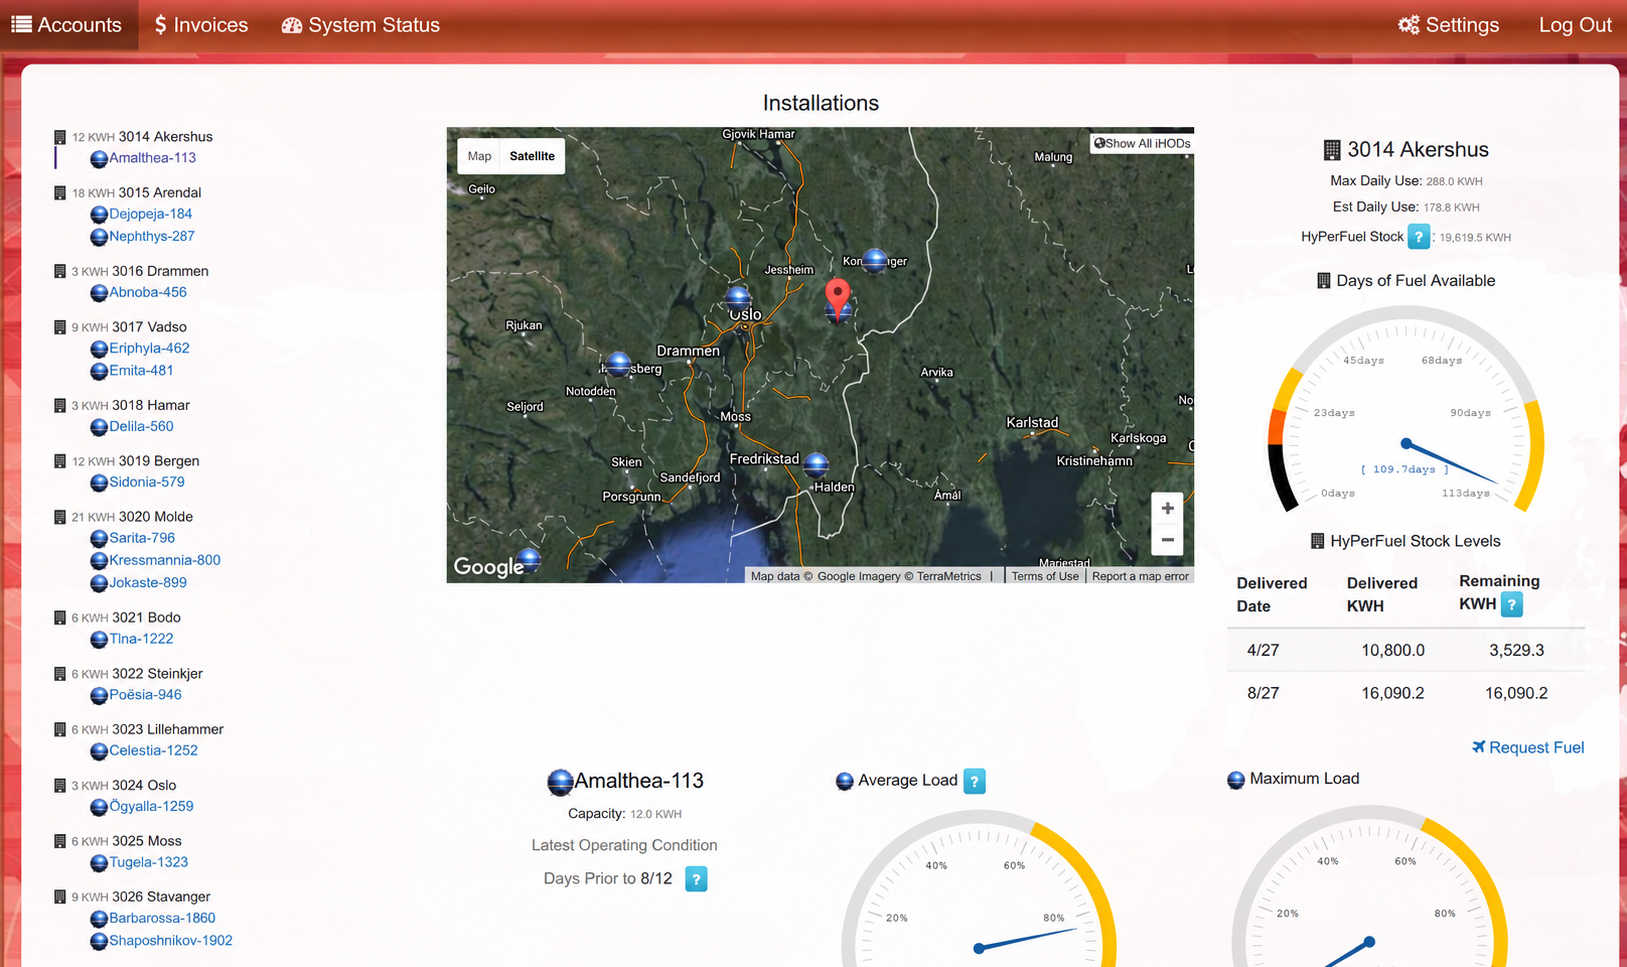This screenshot has height=967, width=1627.
Task: Click building icon for 3023 Lillehammer
Action: coord(60,729)
